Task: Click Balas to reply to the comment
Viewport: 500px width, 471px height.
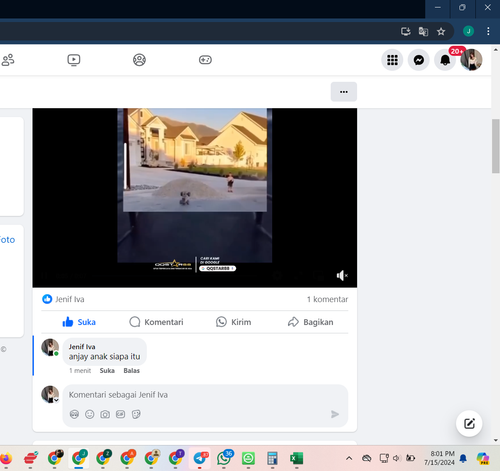Action: tap(132, 371)
